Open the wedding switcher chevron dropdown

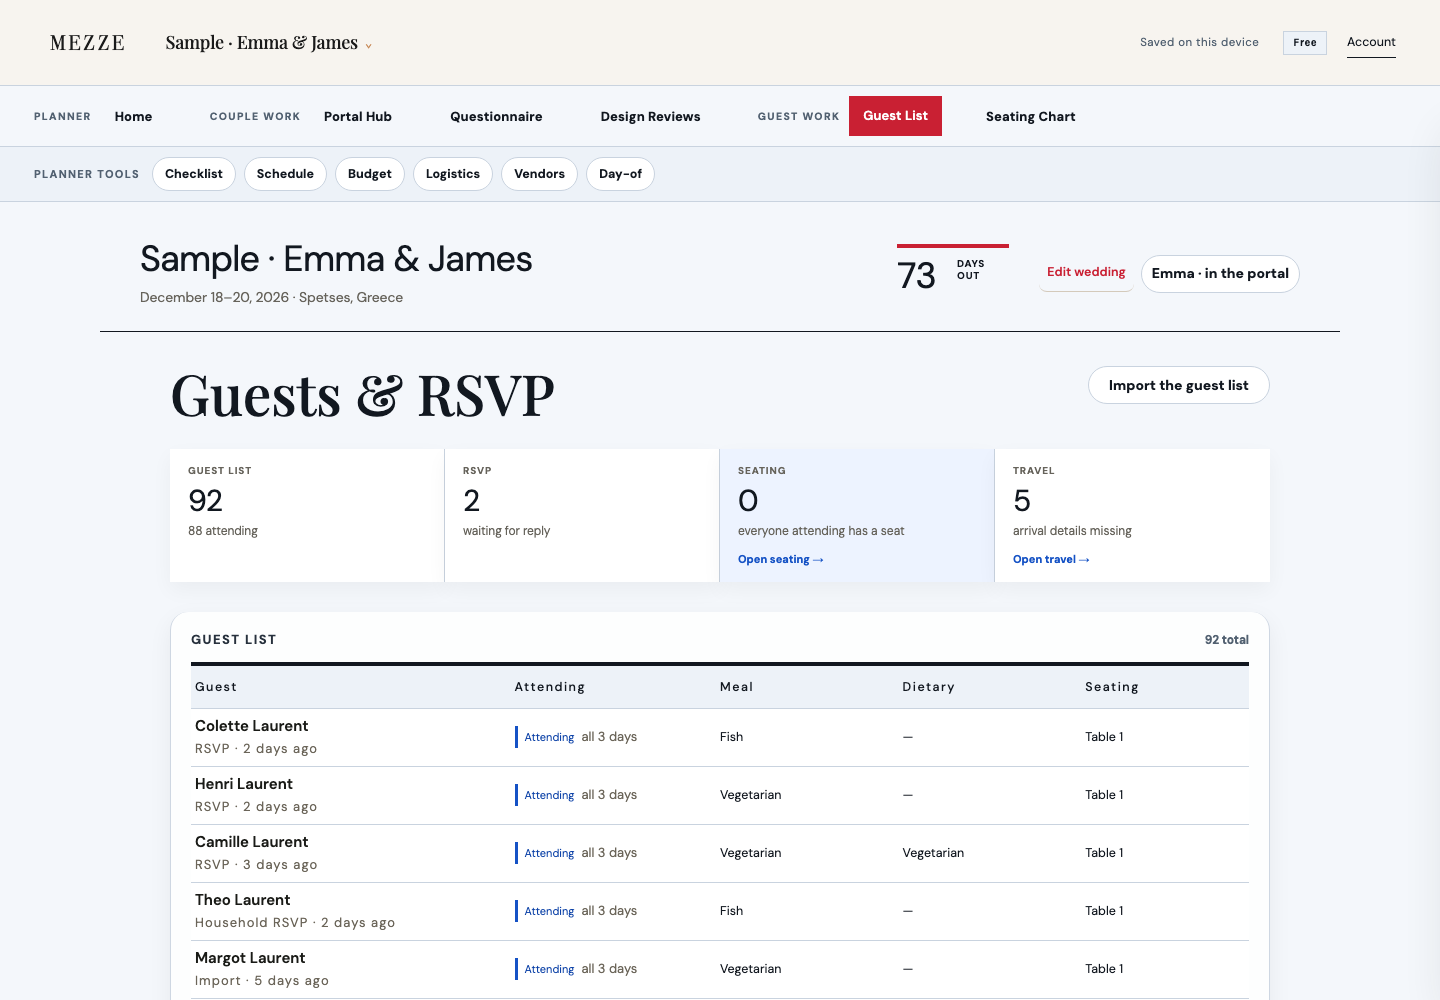click(x=368, y=45)
